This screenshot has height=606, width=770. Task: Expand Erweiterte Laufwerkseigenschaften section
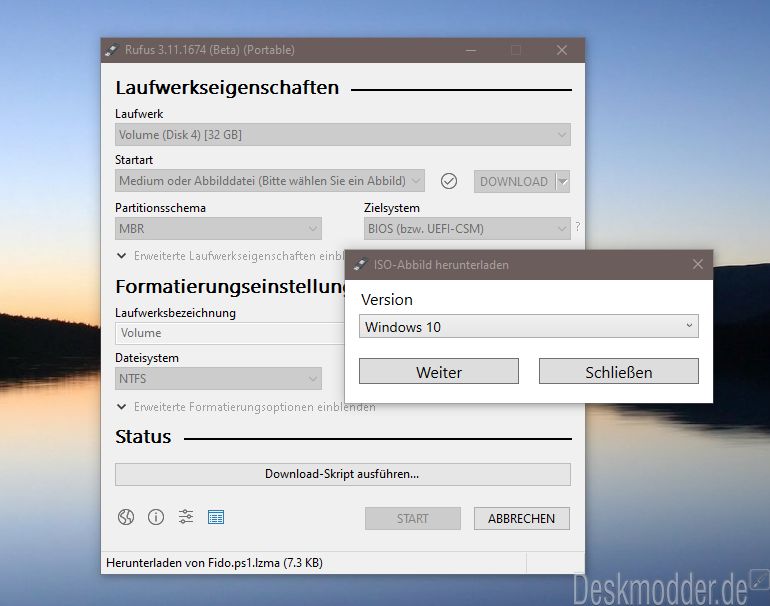click(231, 256)
